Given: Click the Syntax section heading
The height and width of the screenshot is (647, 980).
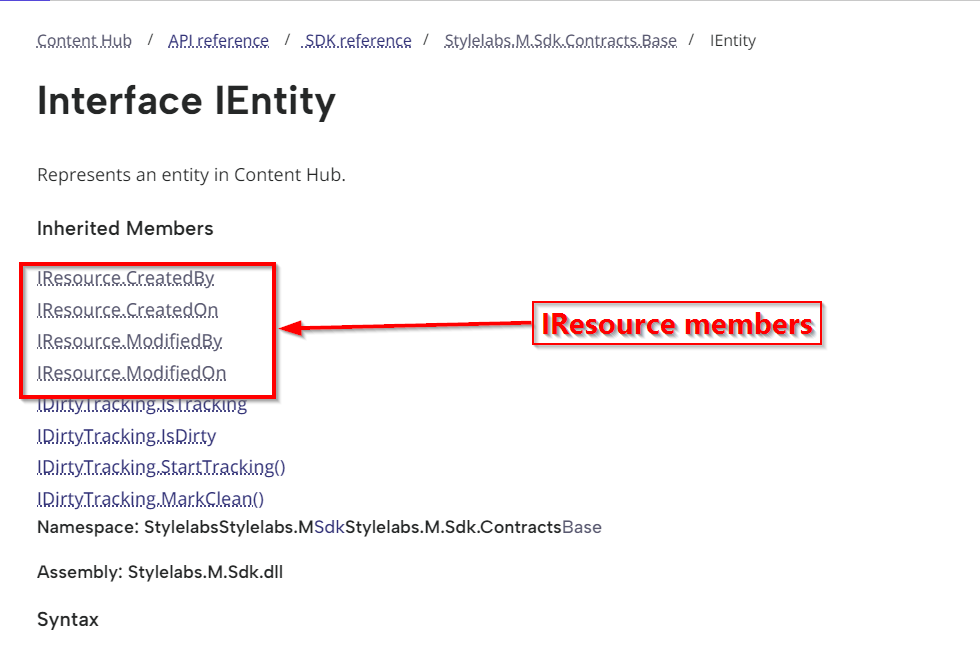Looking at the screenshot, I should click(x=68, y=620).
